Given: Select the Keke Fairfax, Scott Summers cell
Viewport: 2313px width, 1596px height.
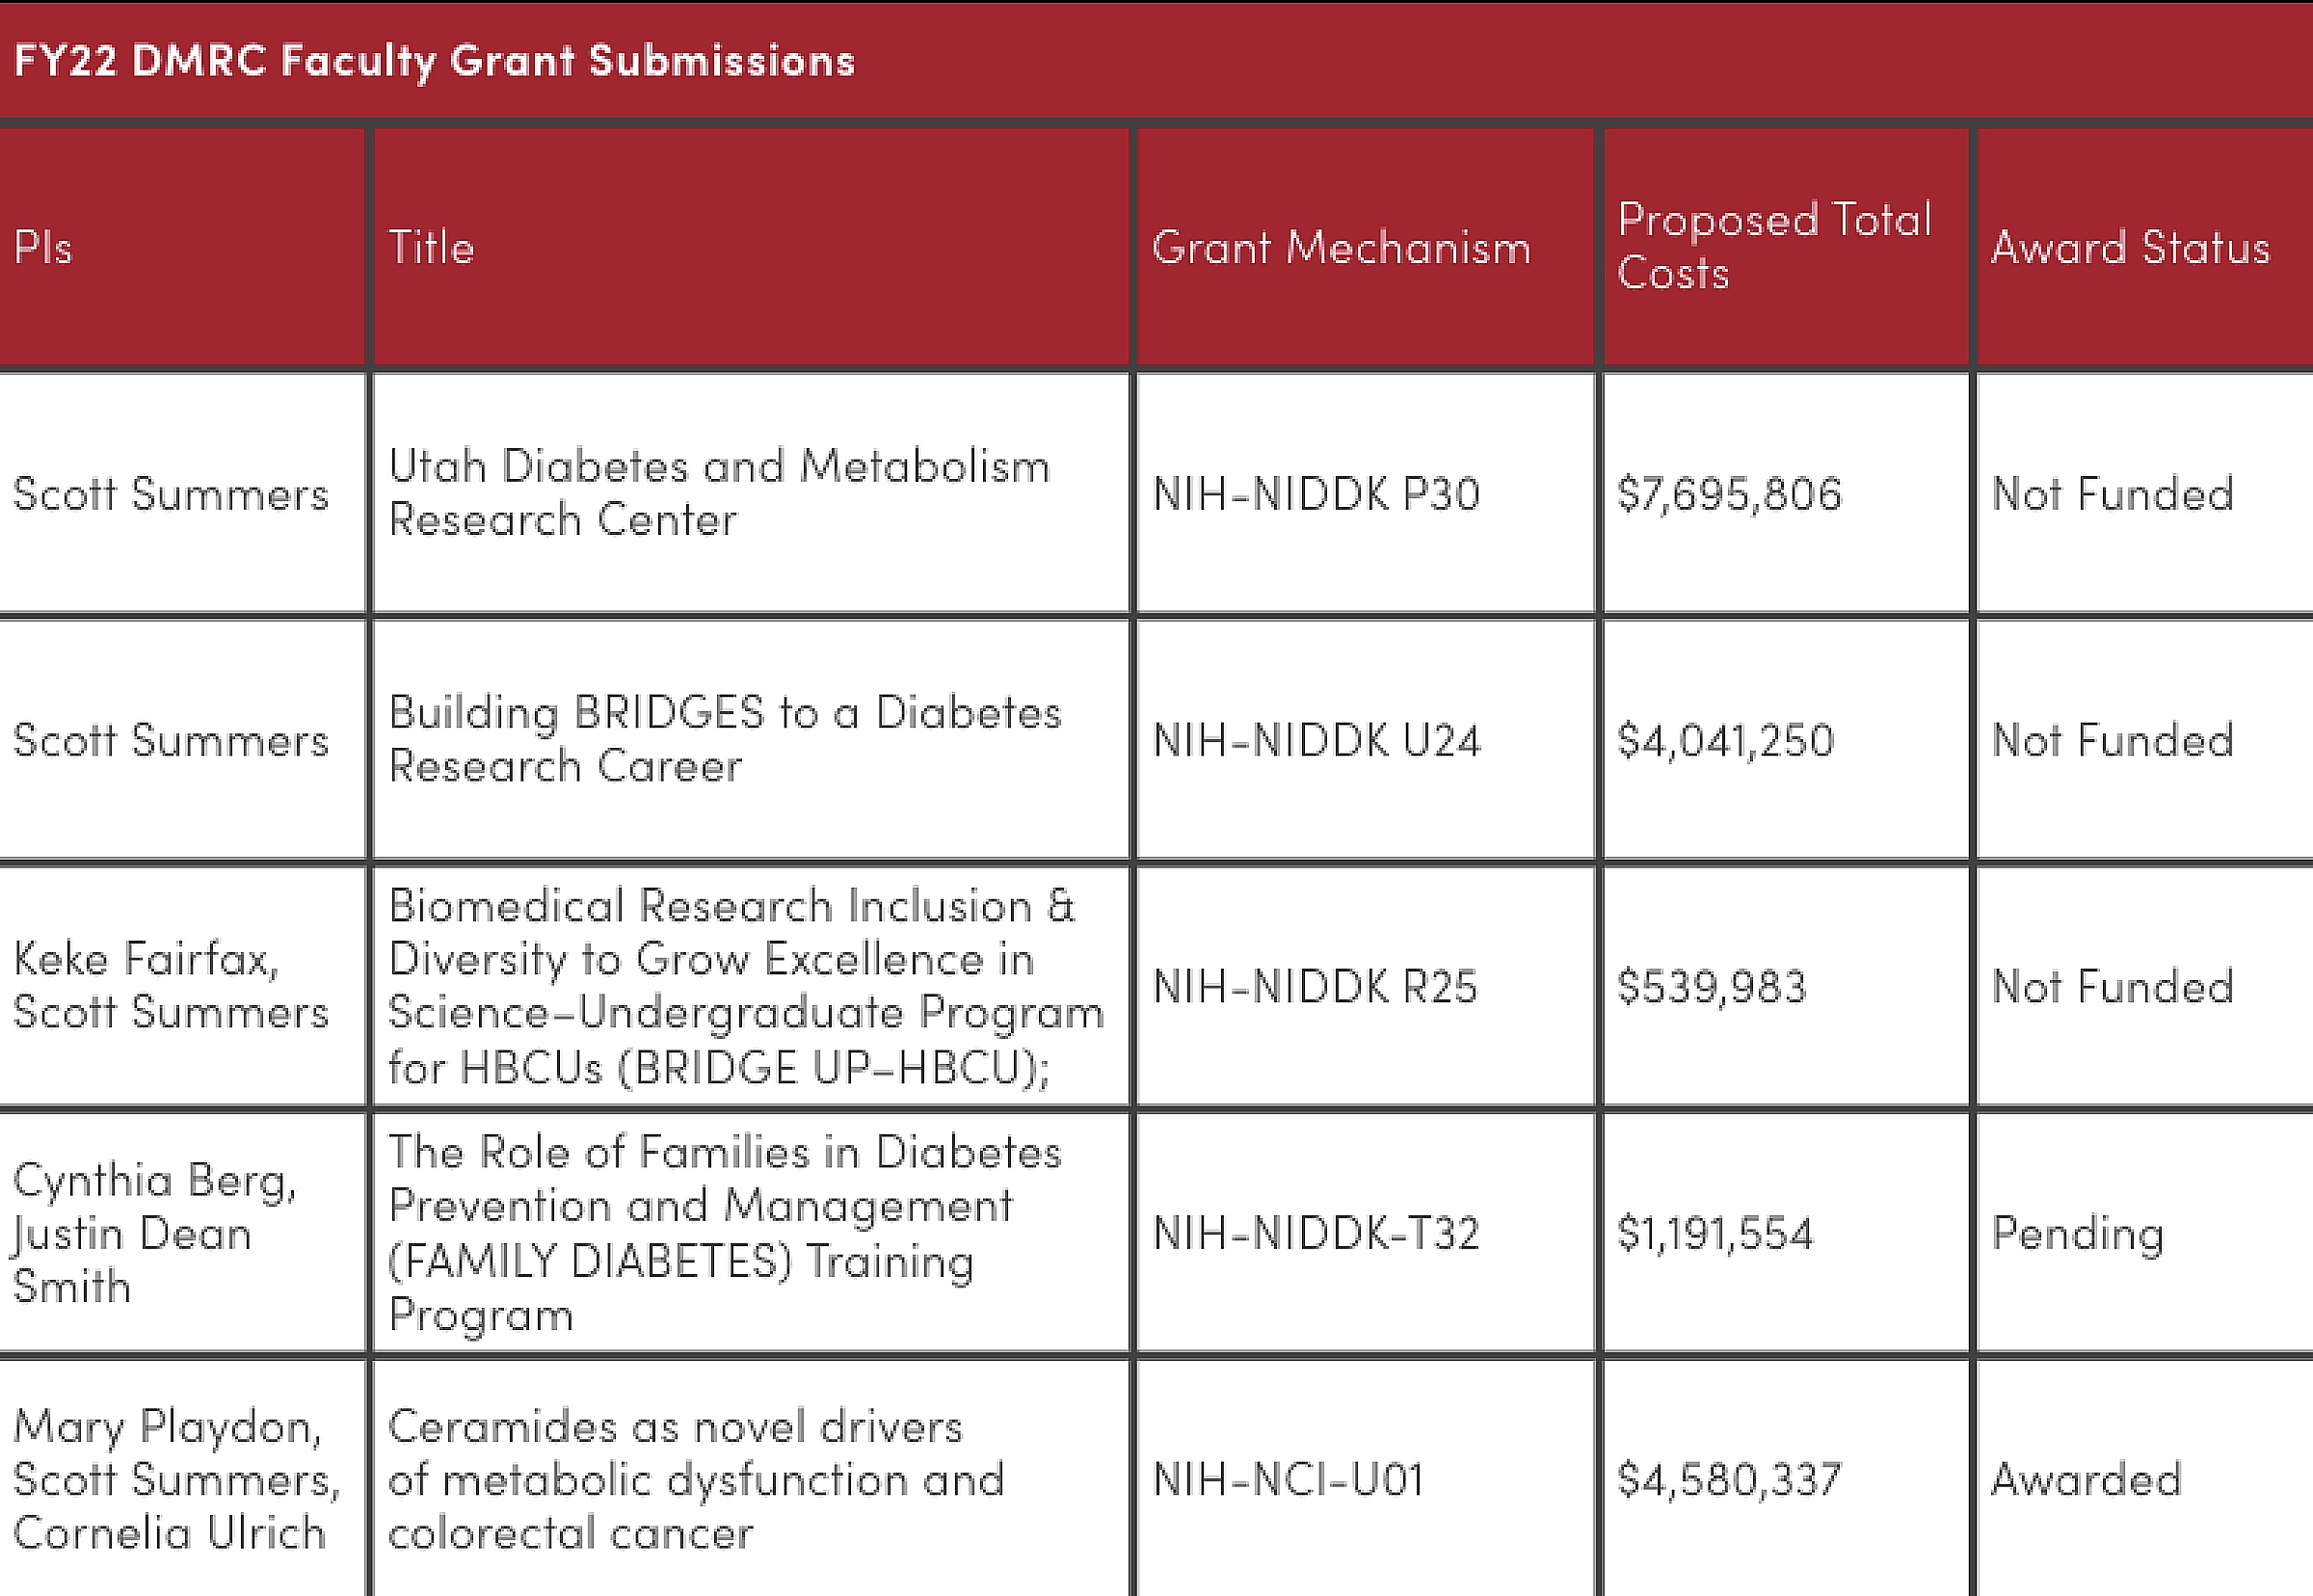Looking at the screenshot, I should (183, 986).
